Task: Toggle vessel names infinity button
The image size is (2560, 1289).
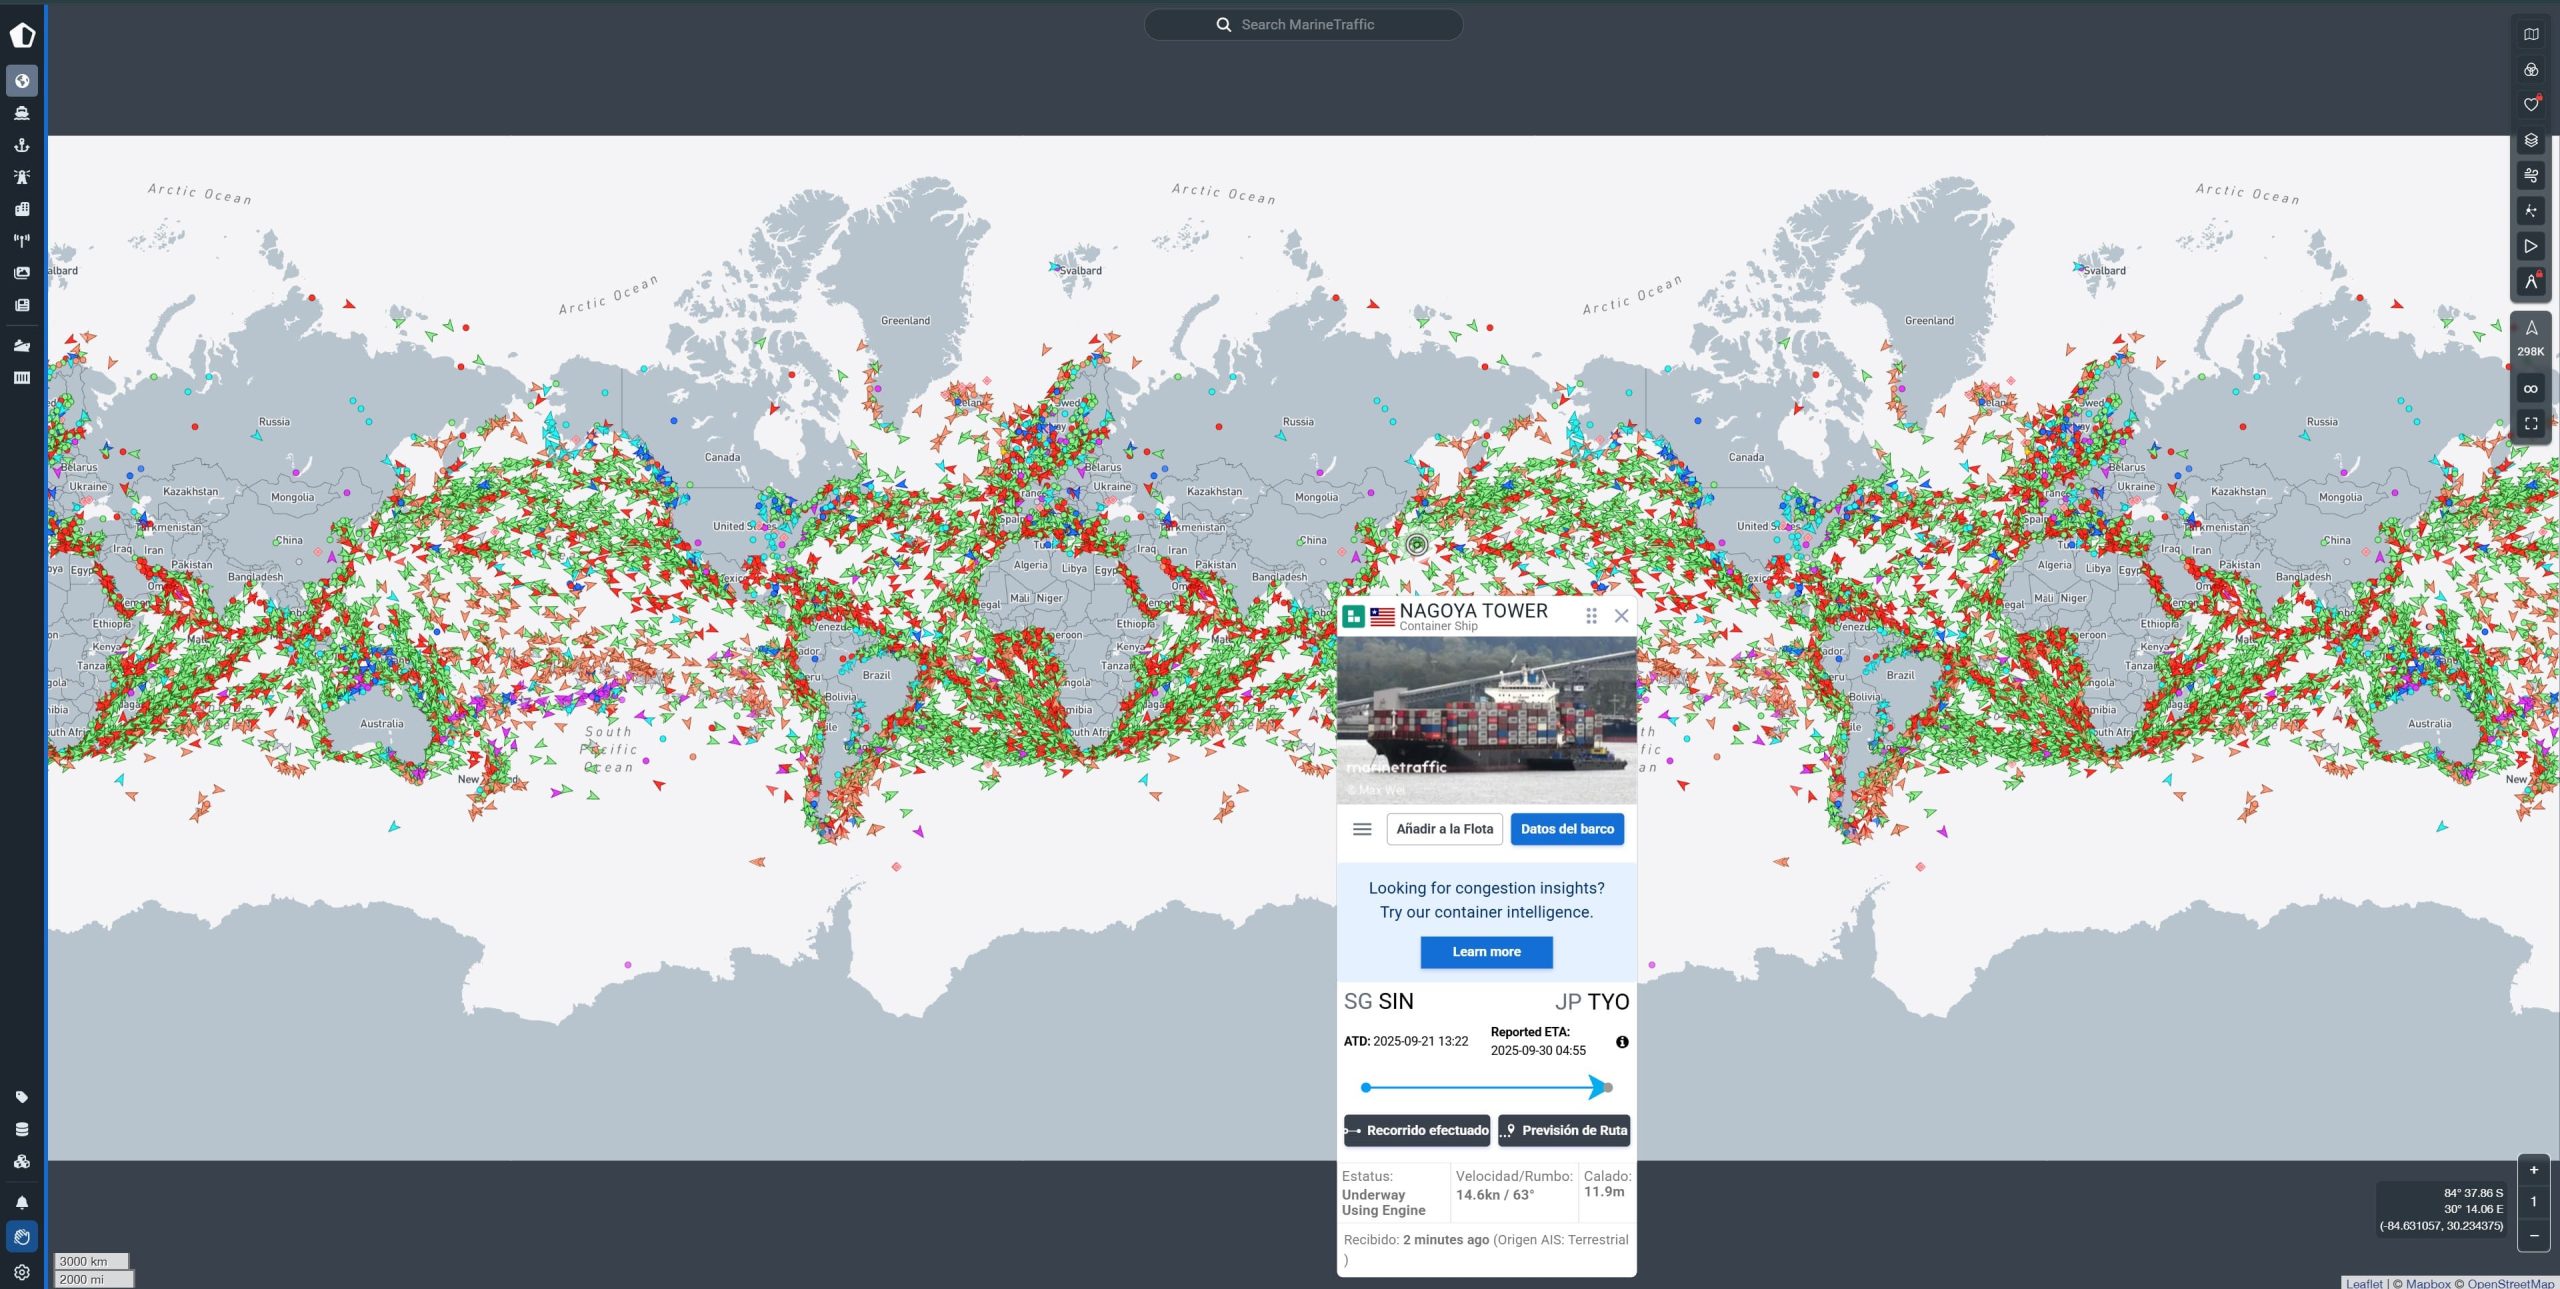Action: [2531, 389]
